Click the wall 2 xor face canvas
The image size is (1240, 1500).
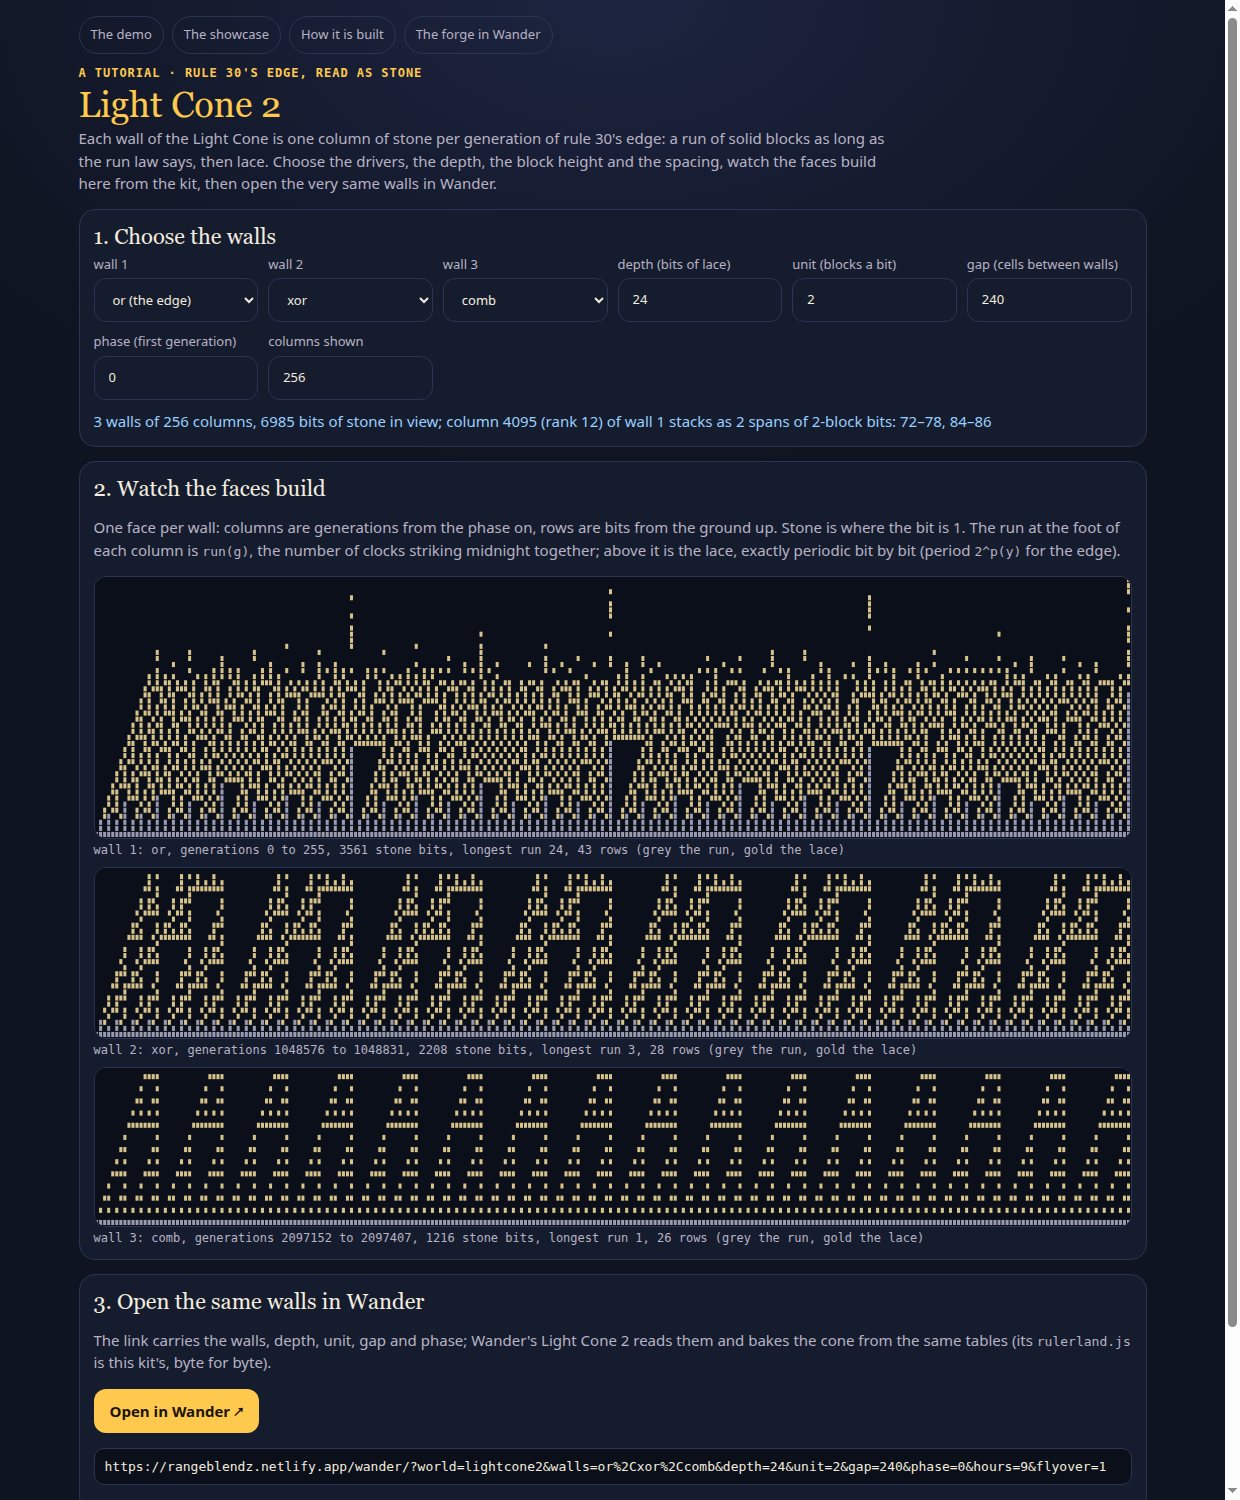tap(612, 953)
